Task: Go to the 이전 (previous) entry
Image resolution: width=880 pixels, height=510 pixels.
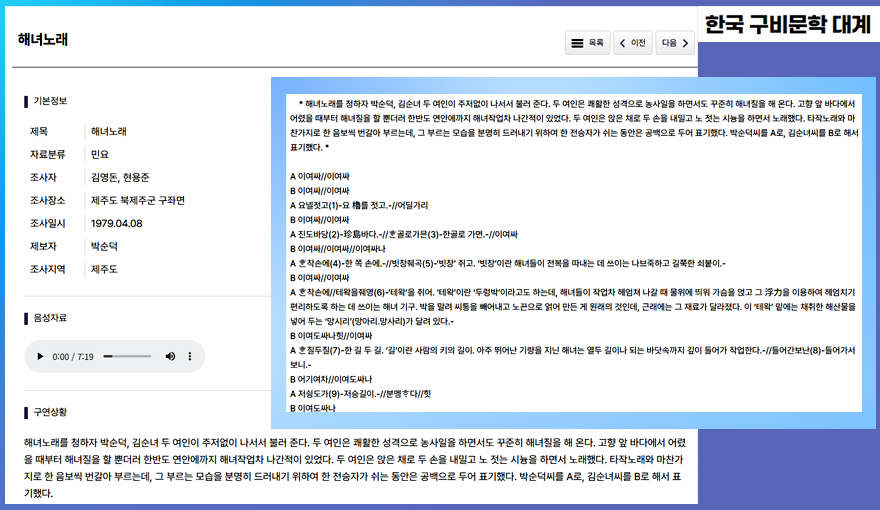Action: point(633,43)
